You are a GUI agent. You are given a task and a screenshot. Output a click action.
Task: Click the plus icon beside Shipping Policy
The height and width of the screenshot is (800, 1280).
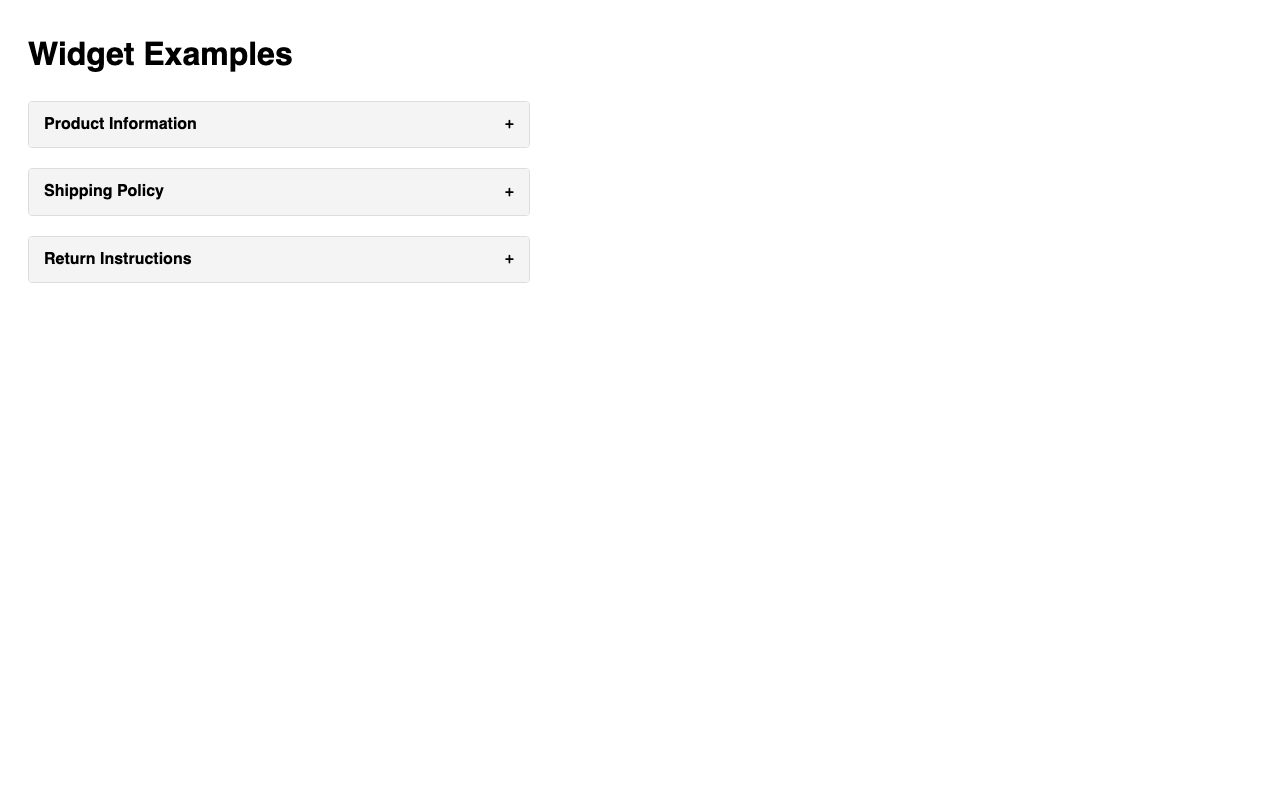pyautogui.click(x=509, y=192)
